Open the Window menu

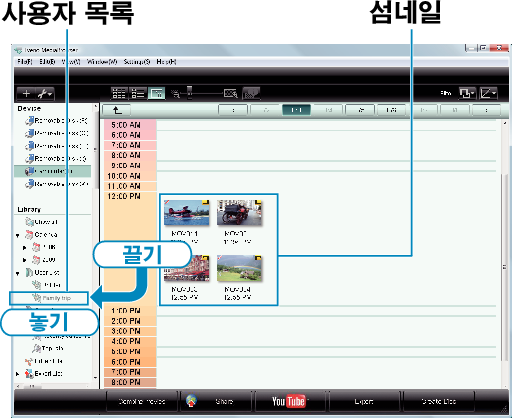coord(102,62)
